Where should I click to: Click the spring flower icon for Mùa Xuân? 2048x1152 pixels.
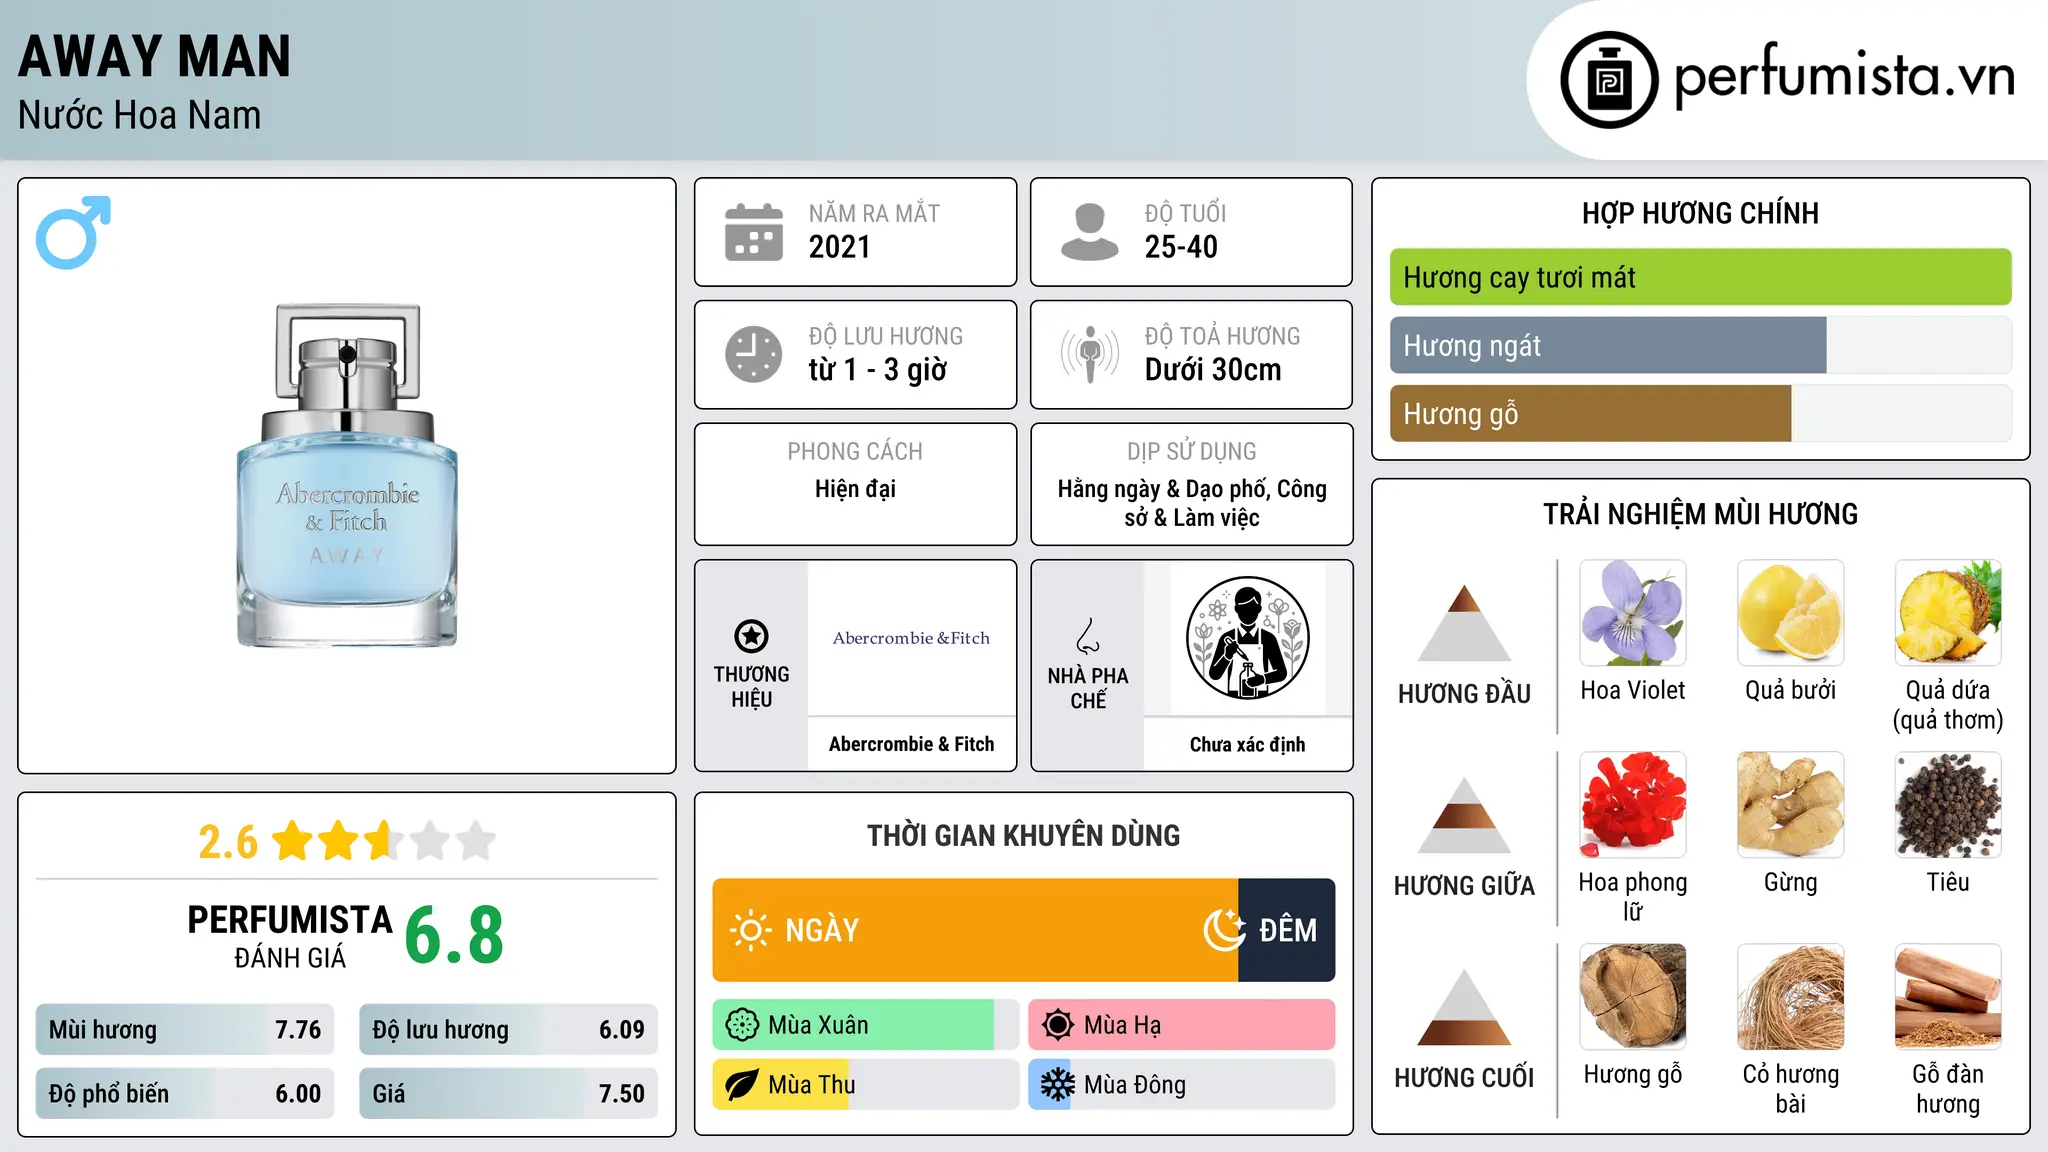point(742,1025)
